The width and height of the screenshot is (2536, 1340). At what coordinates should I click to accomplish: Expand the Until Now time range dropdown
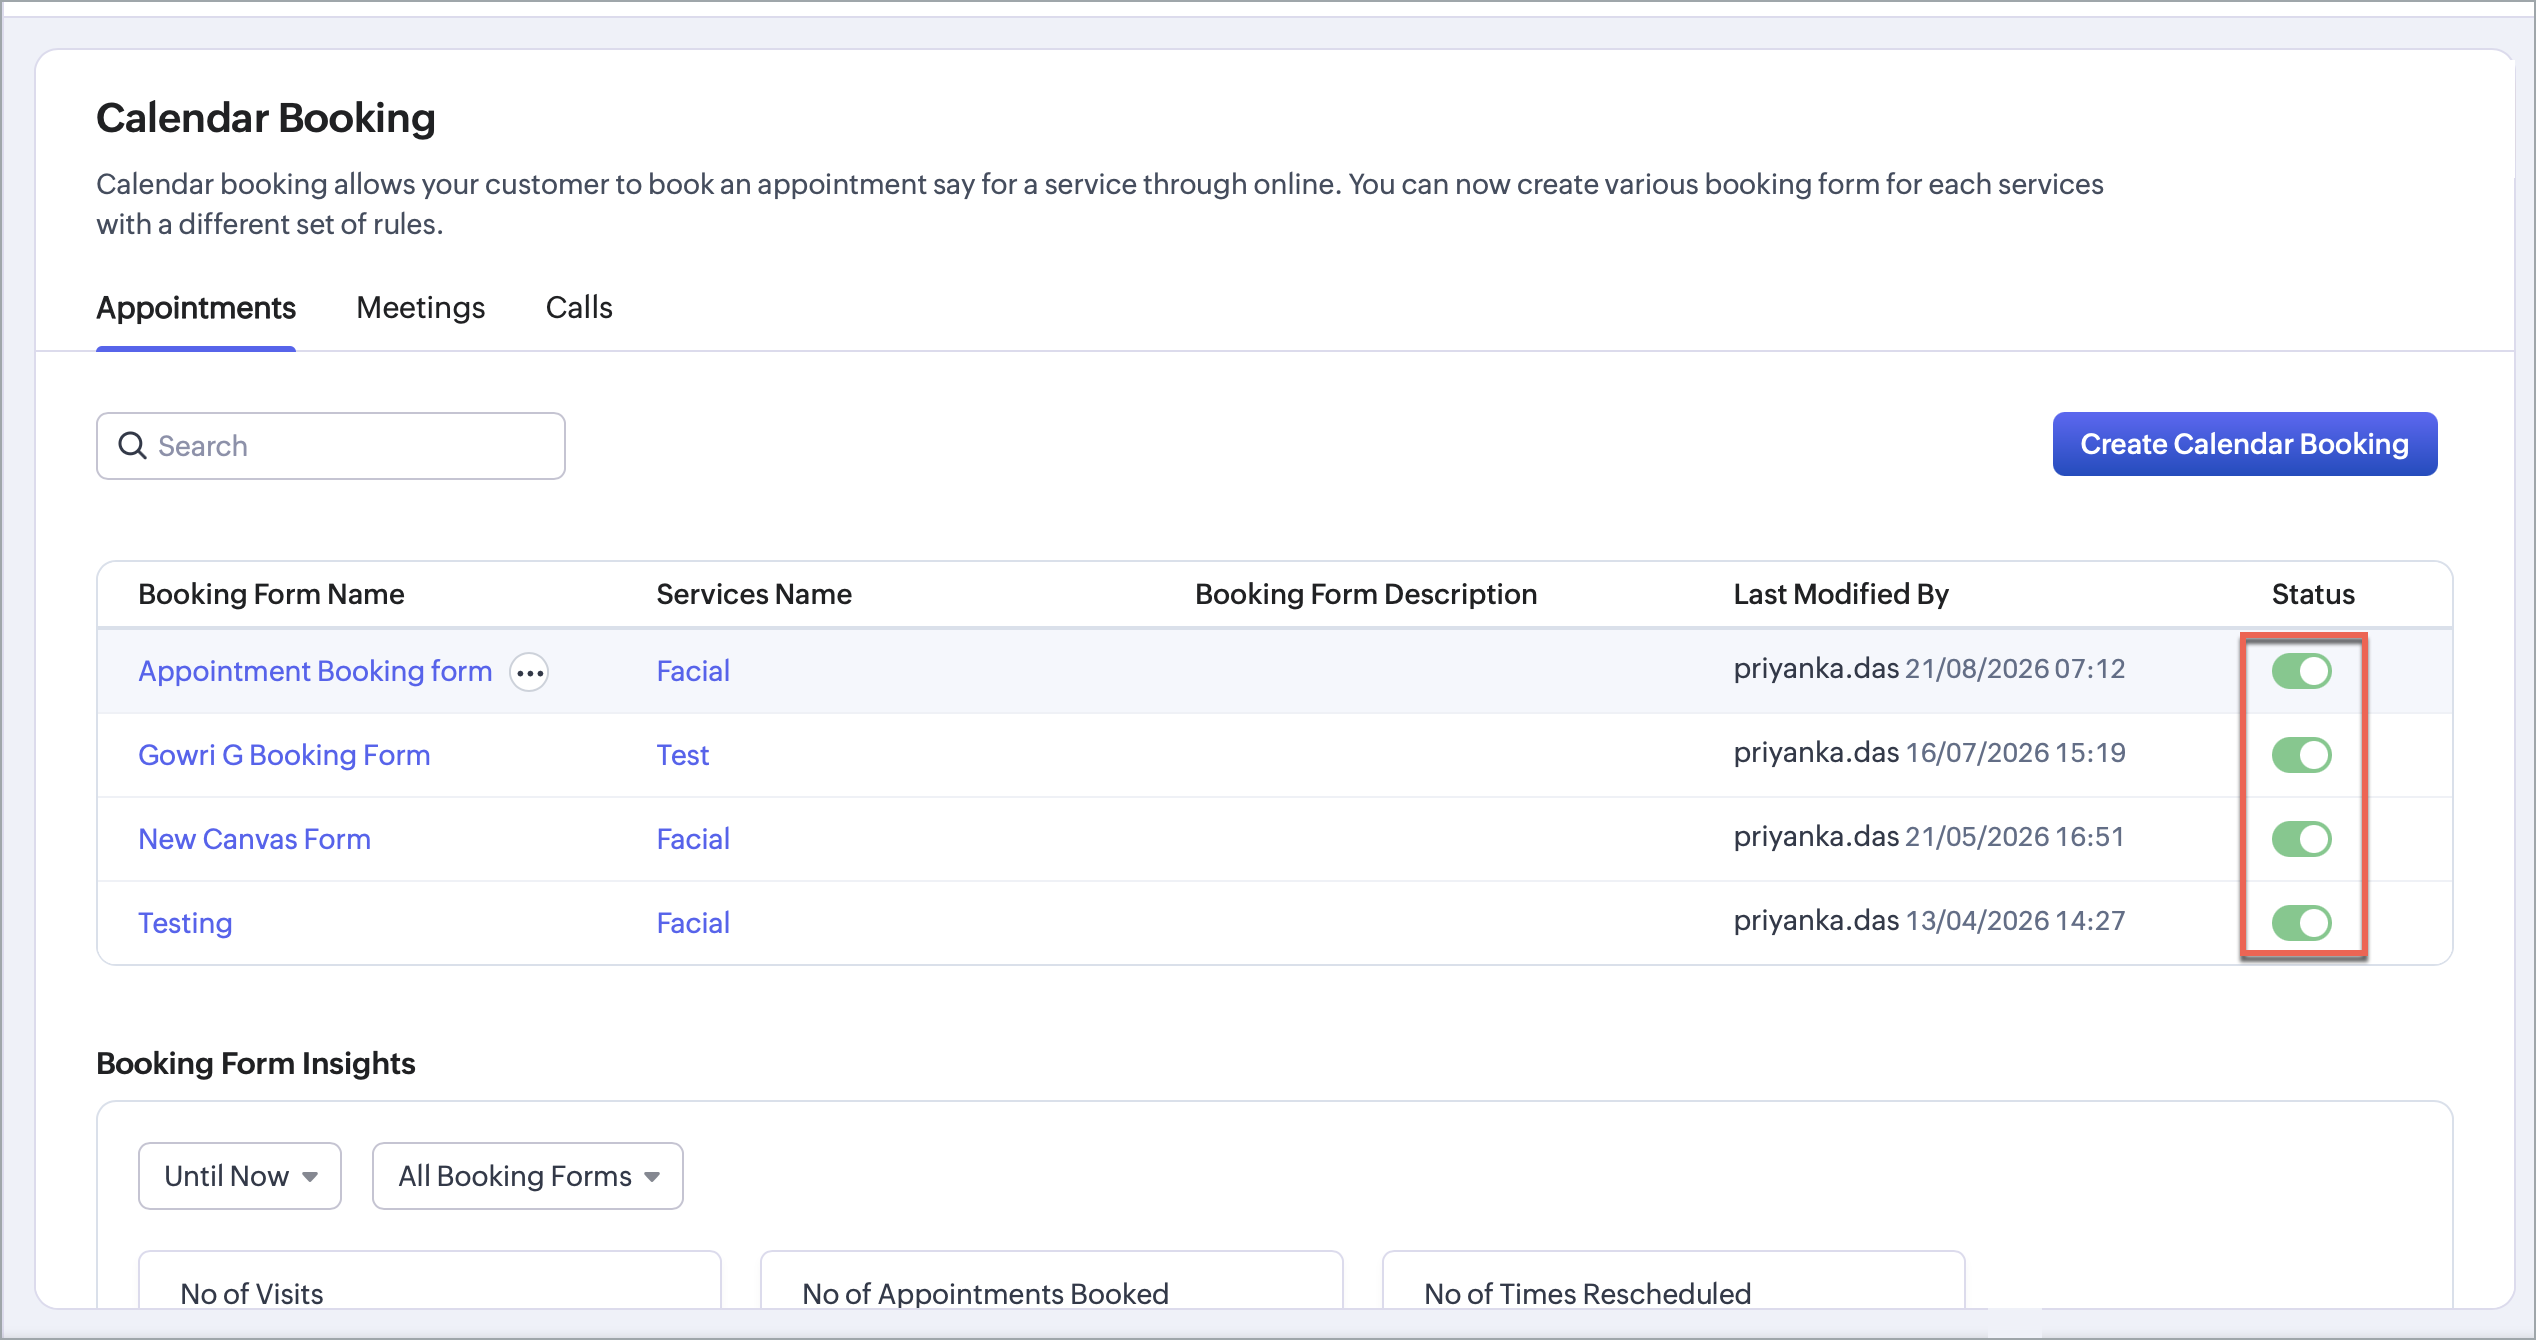pyautogui.click(x=240, y=1176)
